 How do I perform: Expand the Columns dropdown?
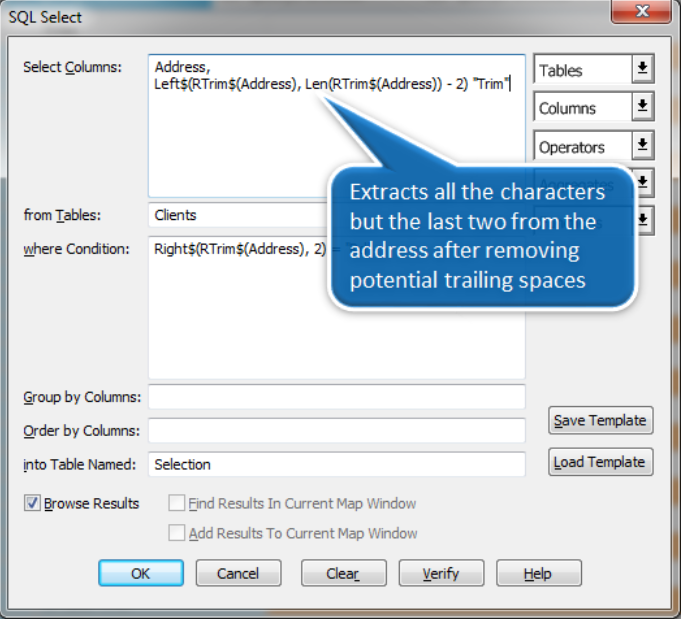tap(643, 108)
